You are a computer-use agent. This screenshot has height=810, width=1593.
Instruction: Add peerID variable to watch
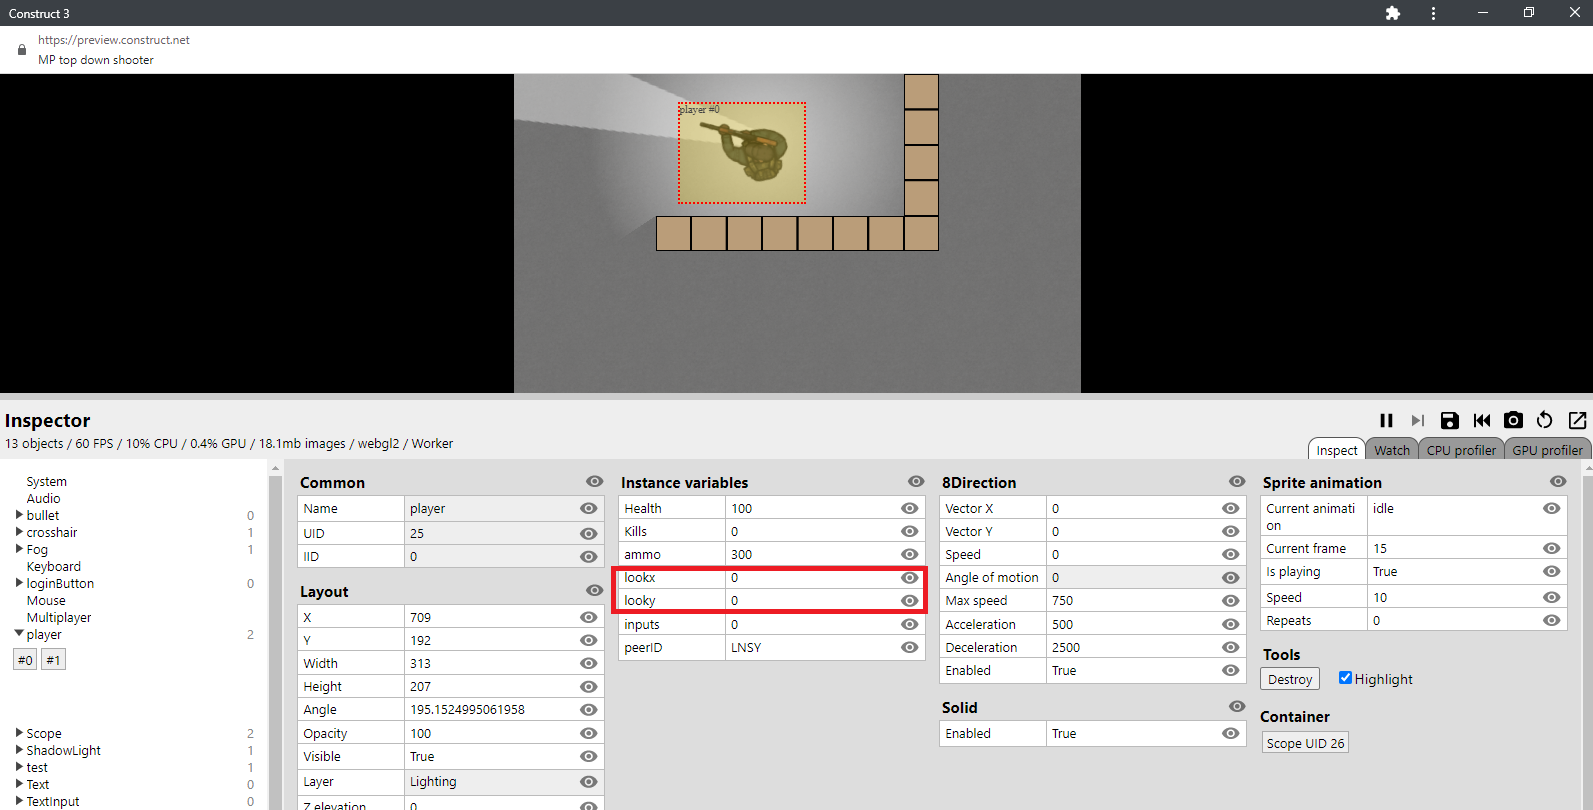pos(909,647)
